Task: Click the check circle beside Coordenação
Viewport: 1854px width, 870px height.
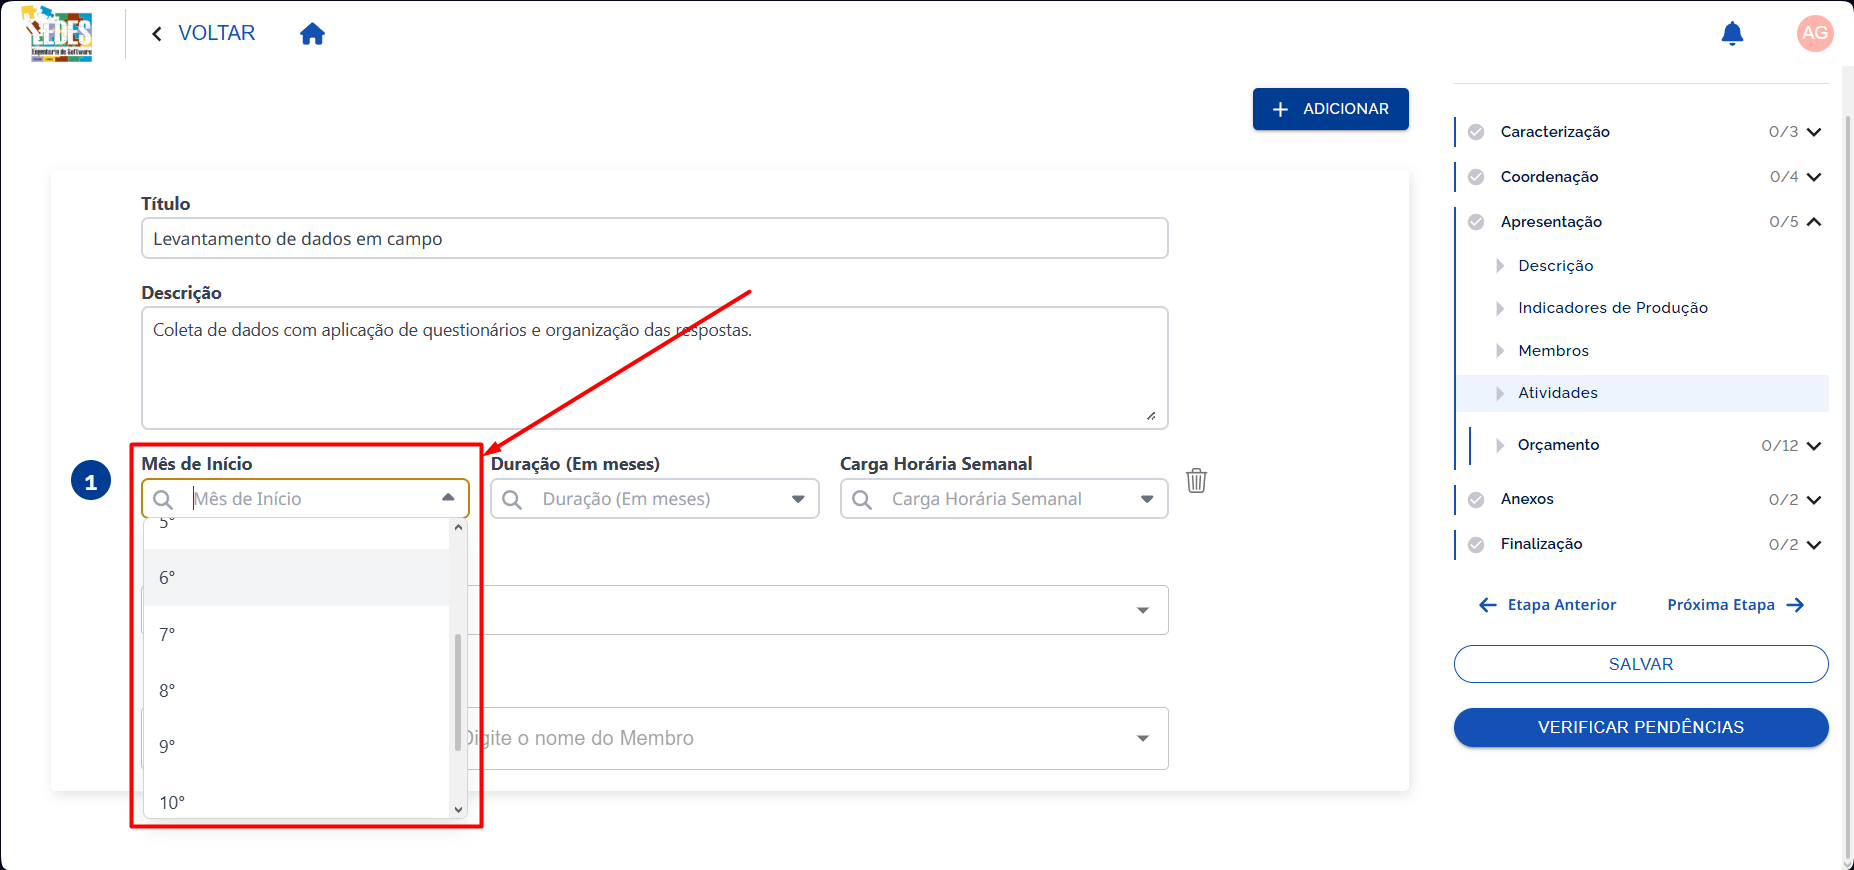Action: [x=1476, y=177]
